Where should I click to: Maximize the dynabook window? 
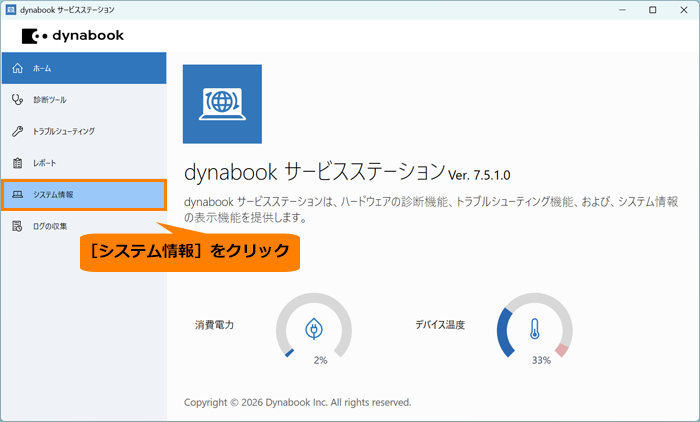[653, 10]
